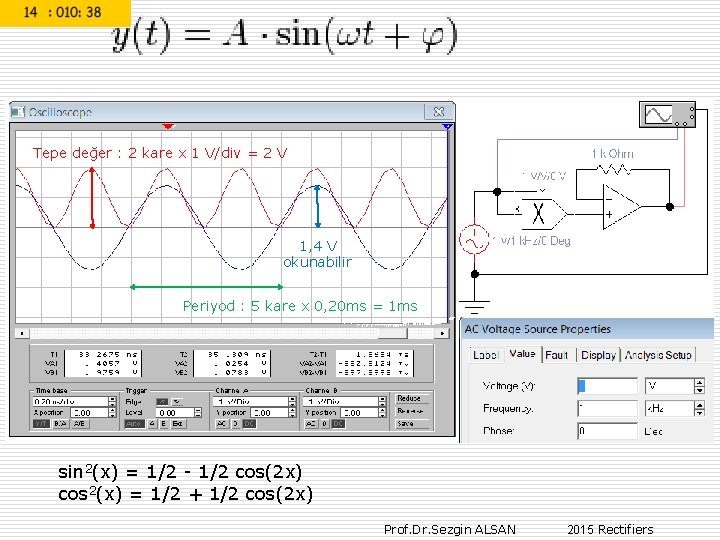This screenshot has width=720, height=540.
Task: Set Channel B coupling to DC
Action: click(x=339, y=424)
